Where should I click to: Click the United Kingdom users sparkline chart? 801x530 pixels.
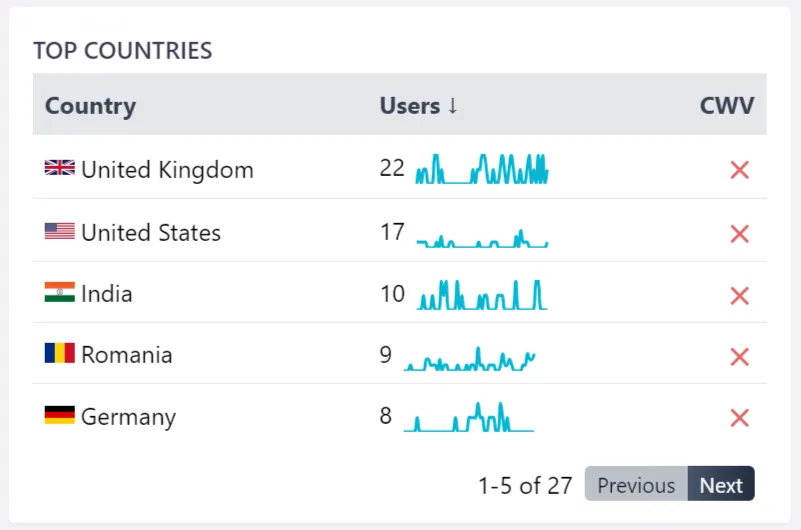(482, 169)
